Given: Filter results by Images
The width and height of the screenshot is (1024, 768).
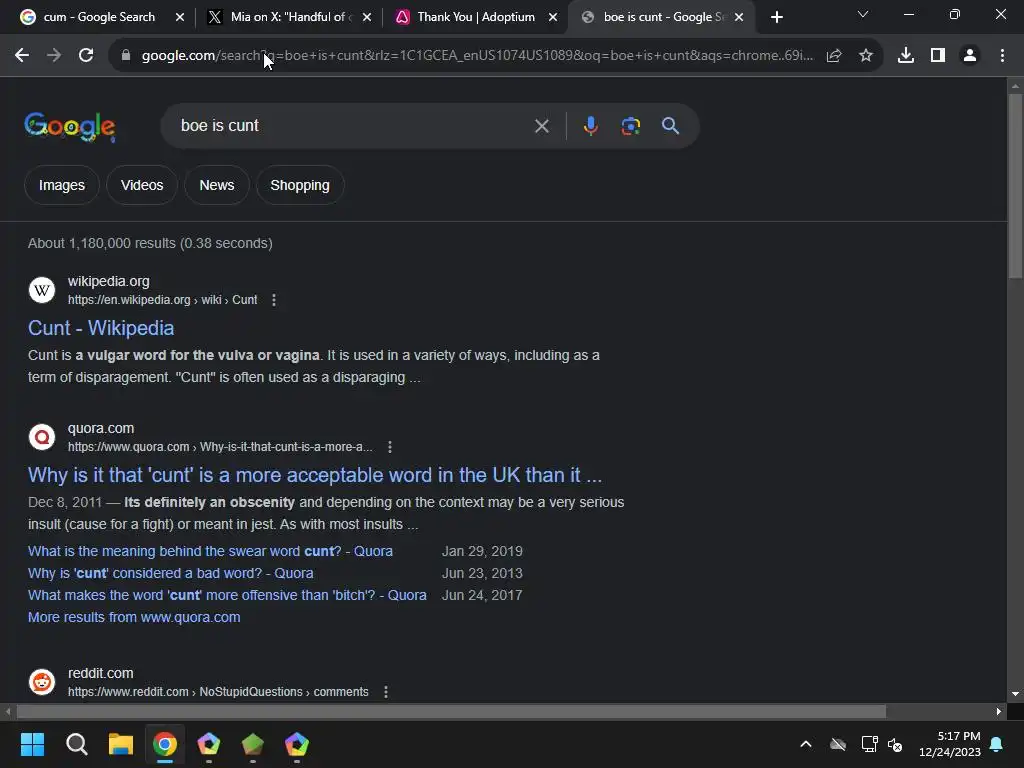Looking at the screenshot, I should 62,185.
